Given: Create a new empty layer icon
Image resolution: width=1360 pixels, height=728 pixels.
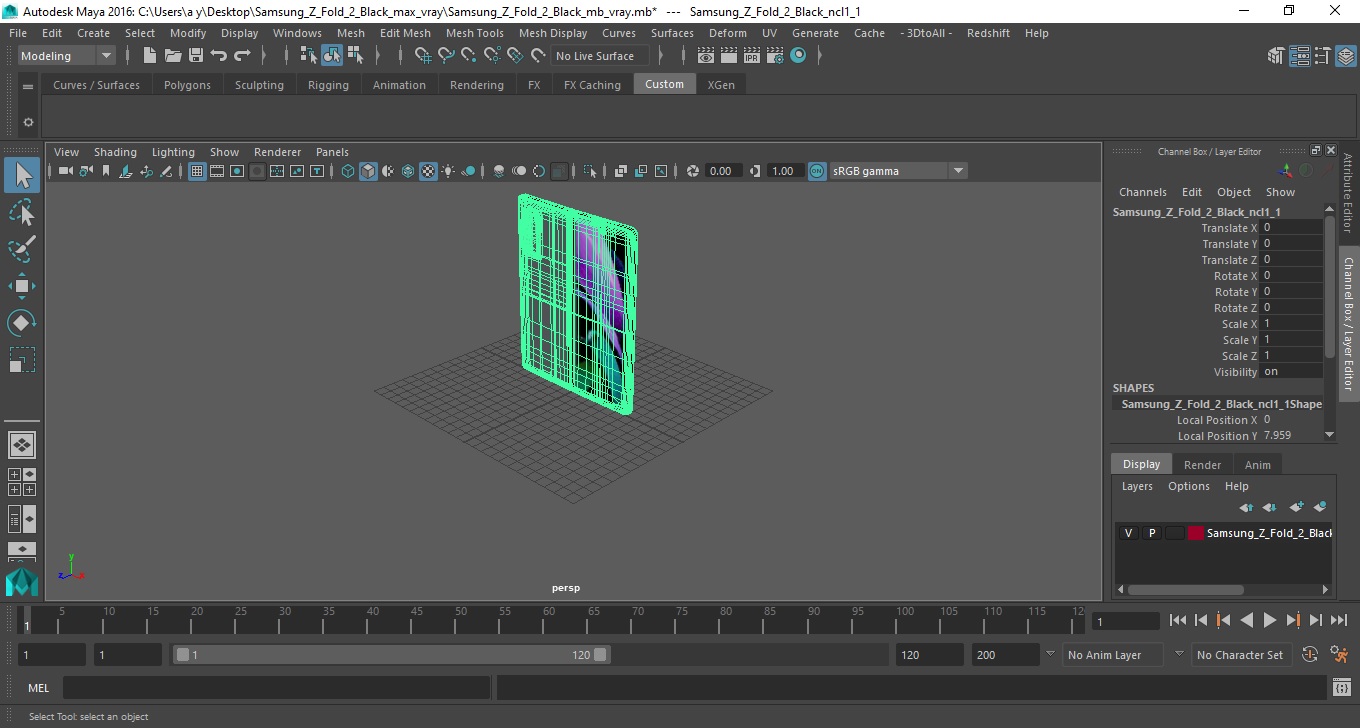Looking at the screenshot, I should [1296, 507].
